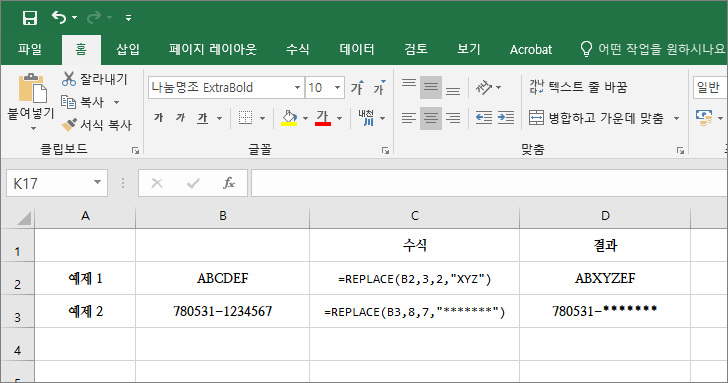Open number format 일반 box
728x383 pixels.
pos(710,87)
